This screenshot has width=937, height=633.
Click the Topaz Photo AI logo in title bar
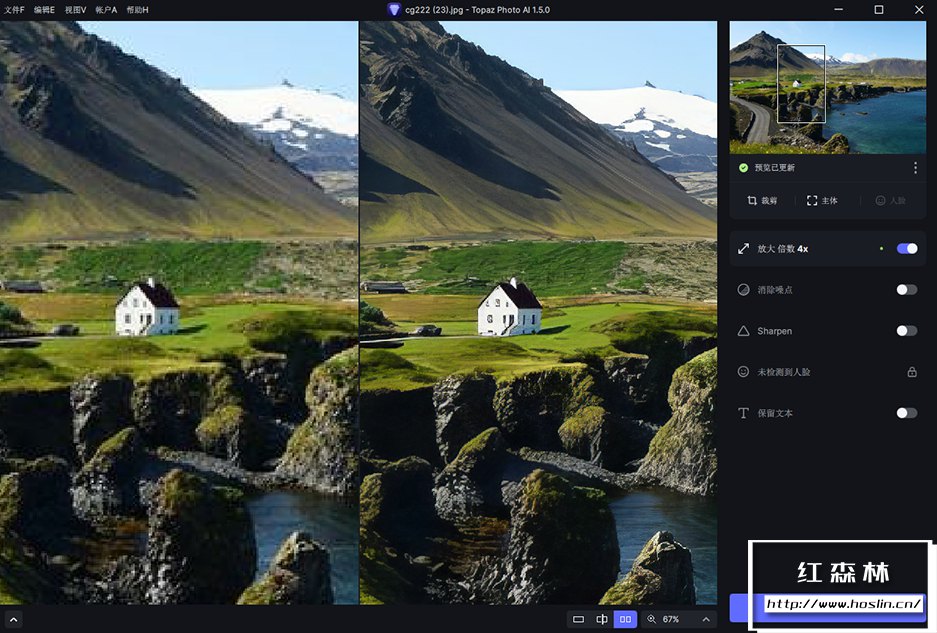[393, 10]
